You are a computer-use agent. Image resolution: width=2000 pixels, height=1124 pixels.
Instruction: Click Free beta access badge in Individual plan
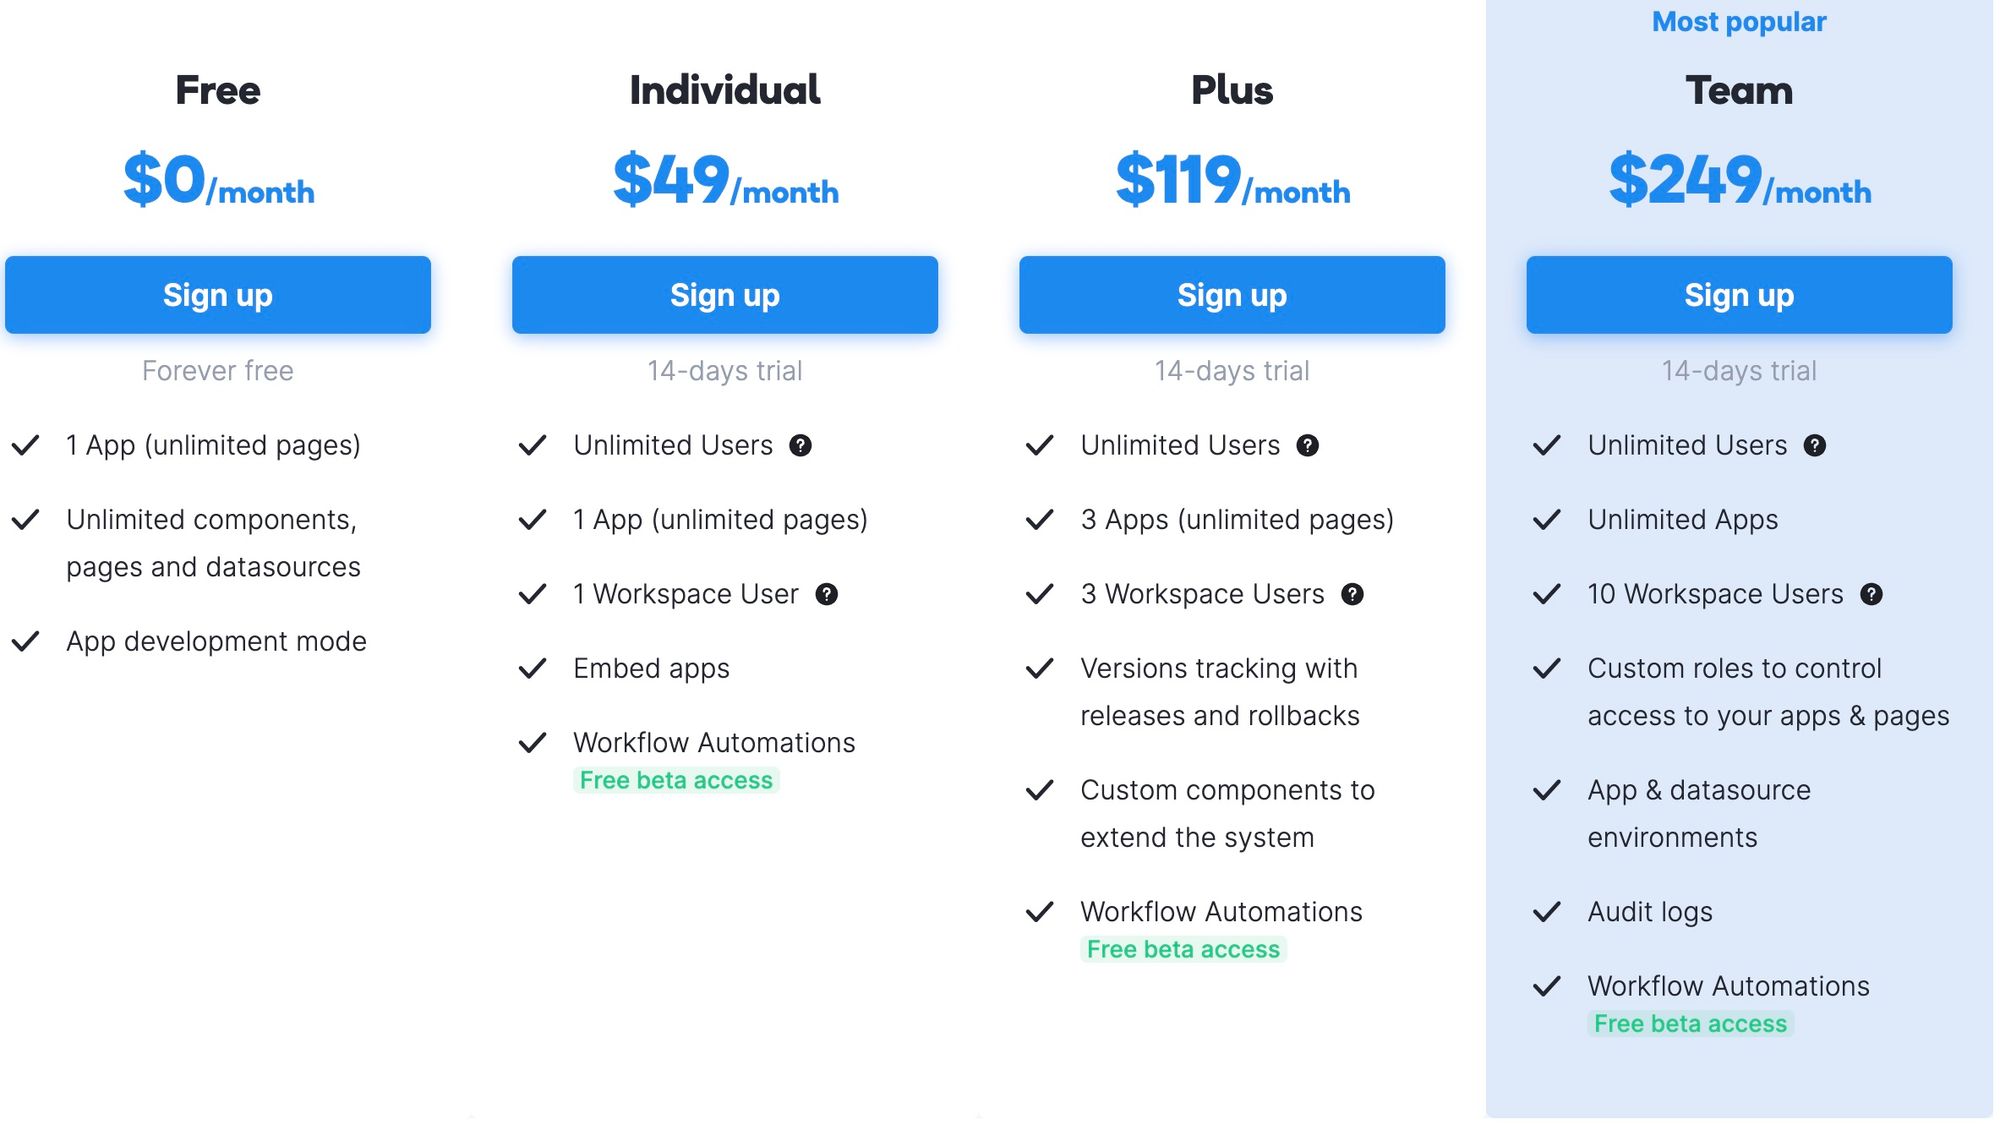(676, 780)
